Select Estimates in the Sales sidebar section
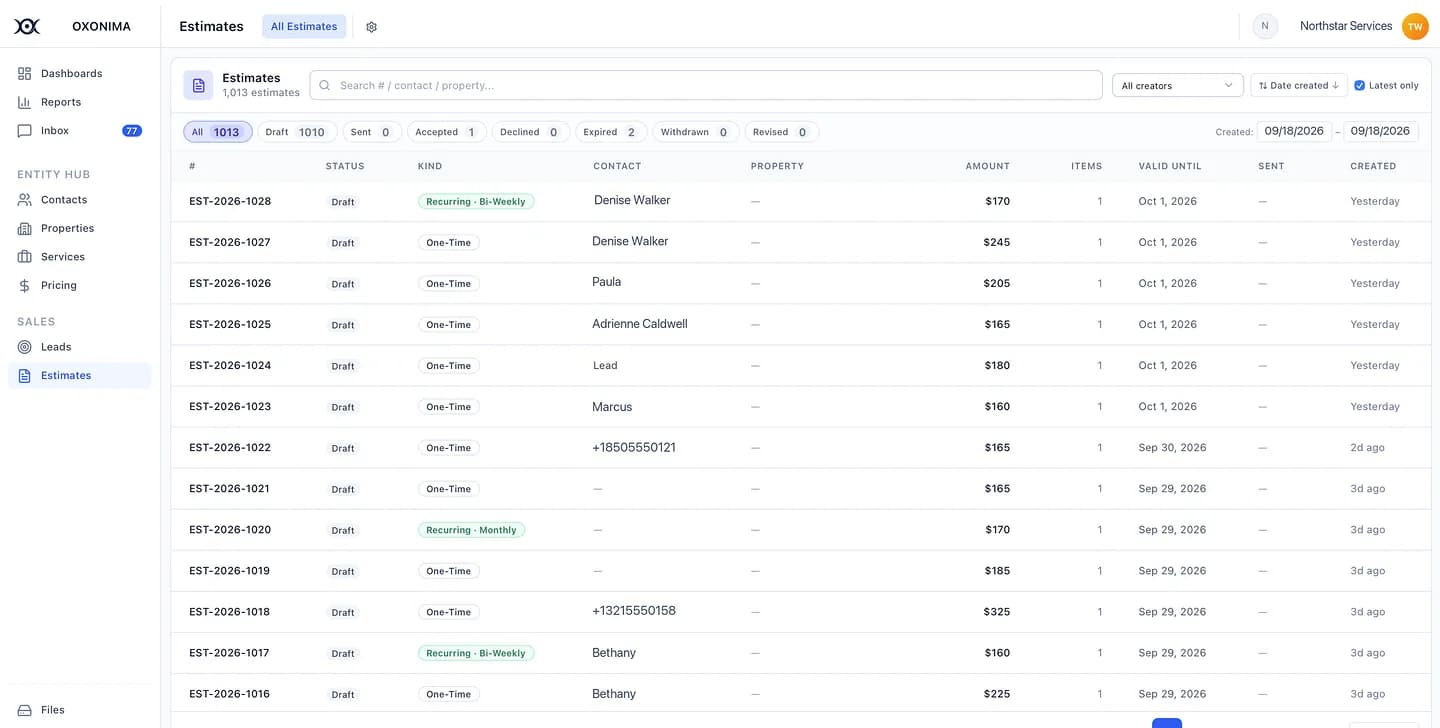Viewport: 1440px width, 728px height. pyautogui.click(x=80, y=375)
